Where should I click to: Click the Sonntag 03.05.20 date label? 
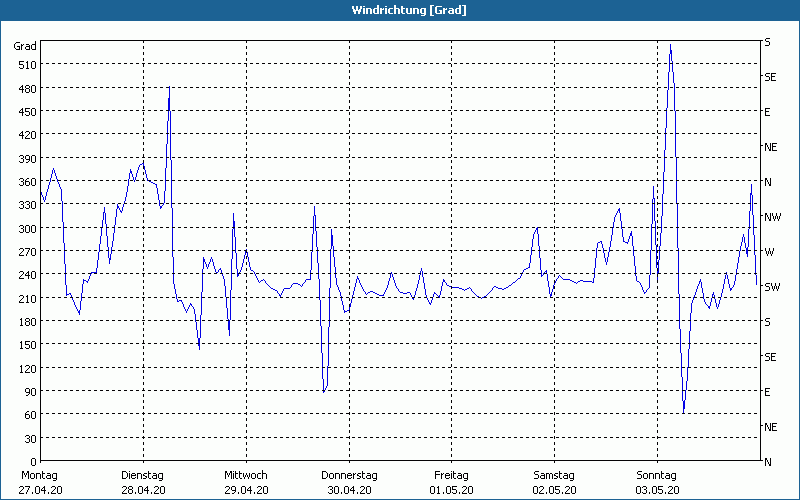[656, 482]
